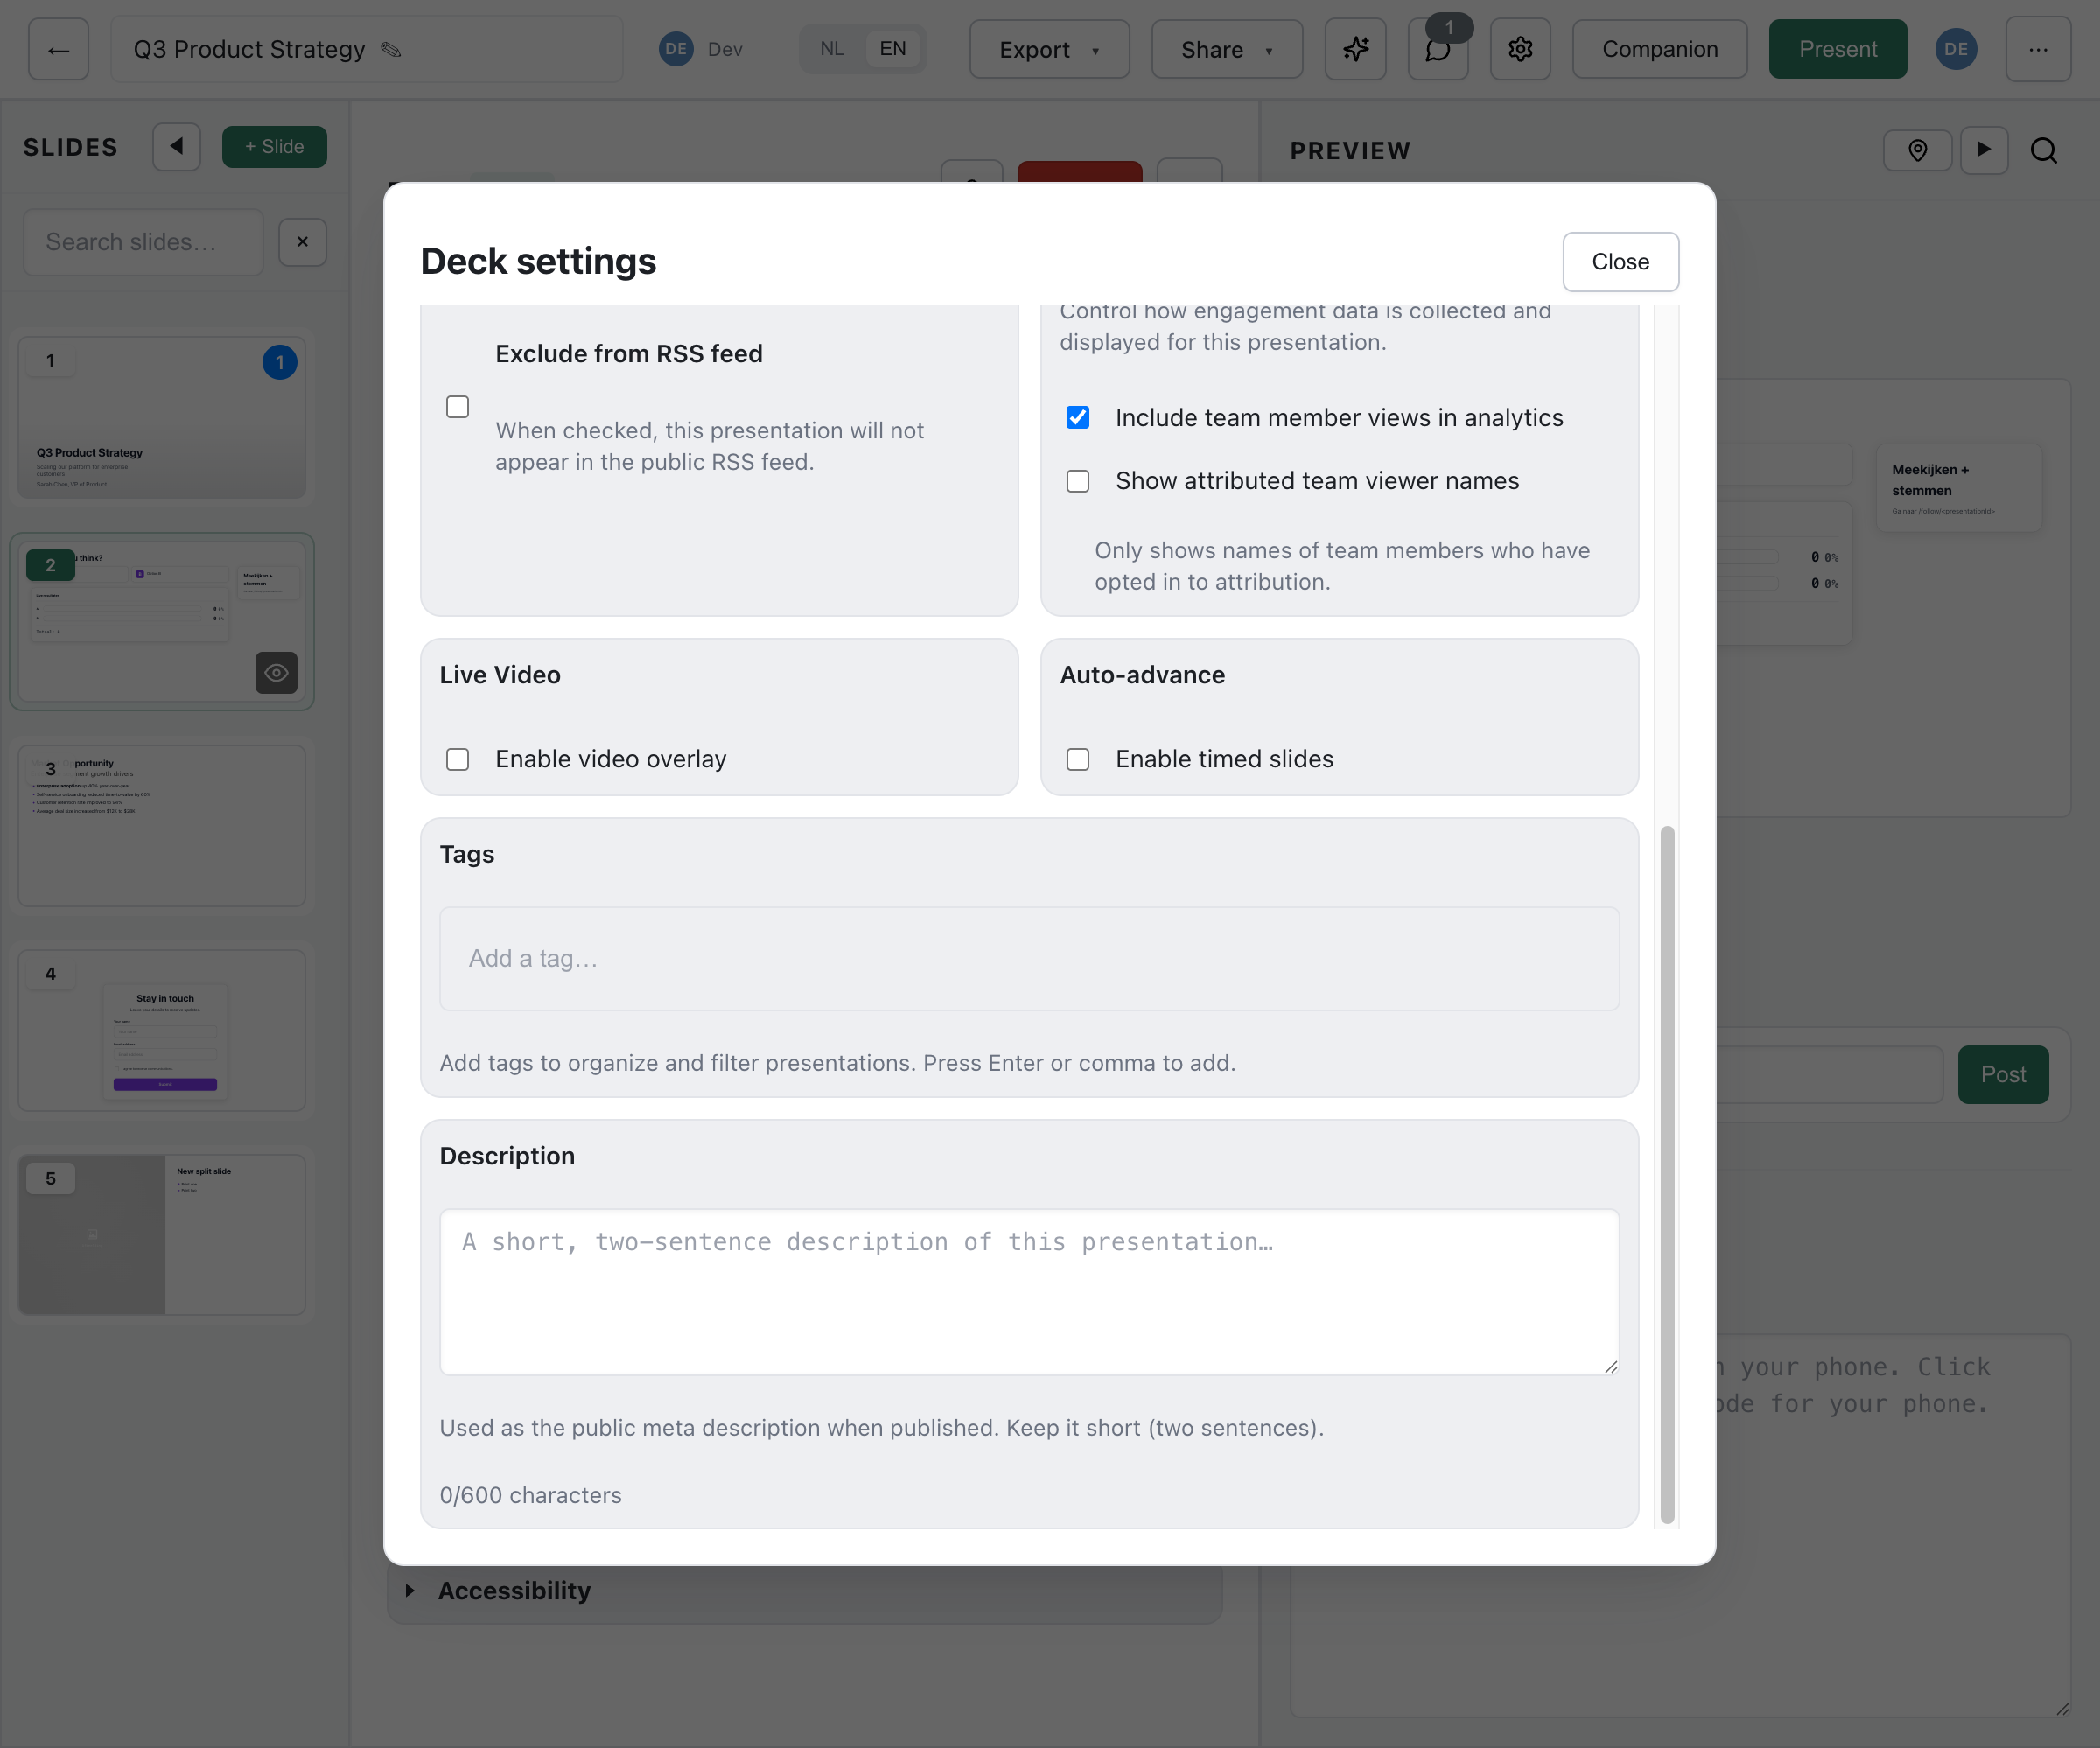Click the Meekijken + stemmen card in Preview
Image resolution: width=2100 pixels, height=1748 pixels.
coord(1960,488)
